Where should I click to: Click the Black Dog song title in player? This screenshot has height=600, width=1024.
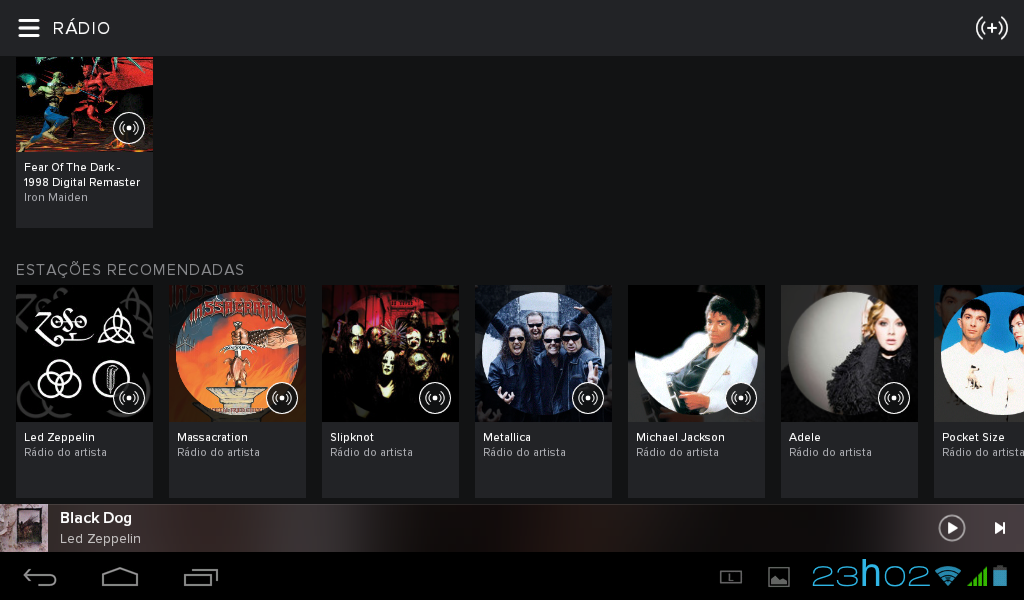pyautogui.click(x=96, y=518)
